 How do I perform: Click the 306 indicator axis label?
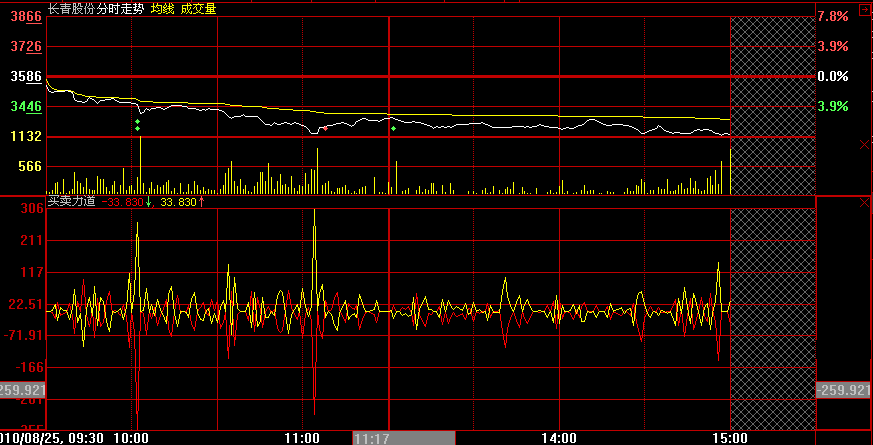pyautogui.click(x=33, y=209)
